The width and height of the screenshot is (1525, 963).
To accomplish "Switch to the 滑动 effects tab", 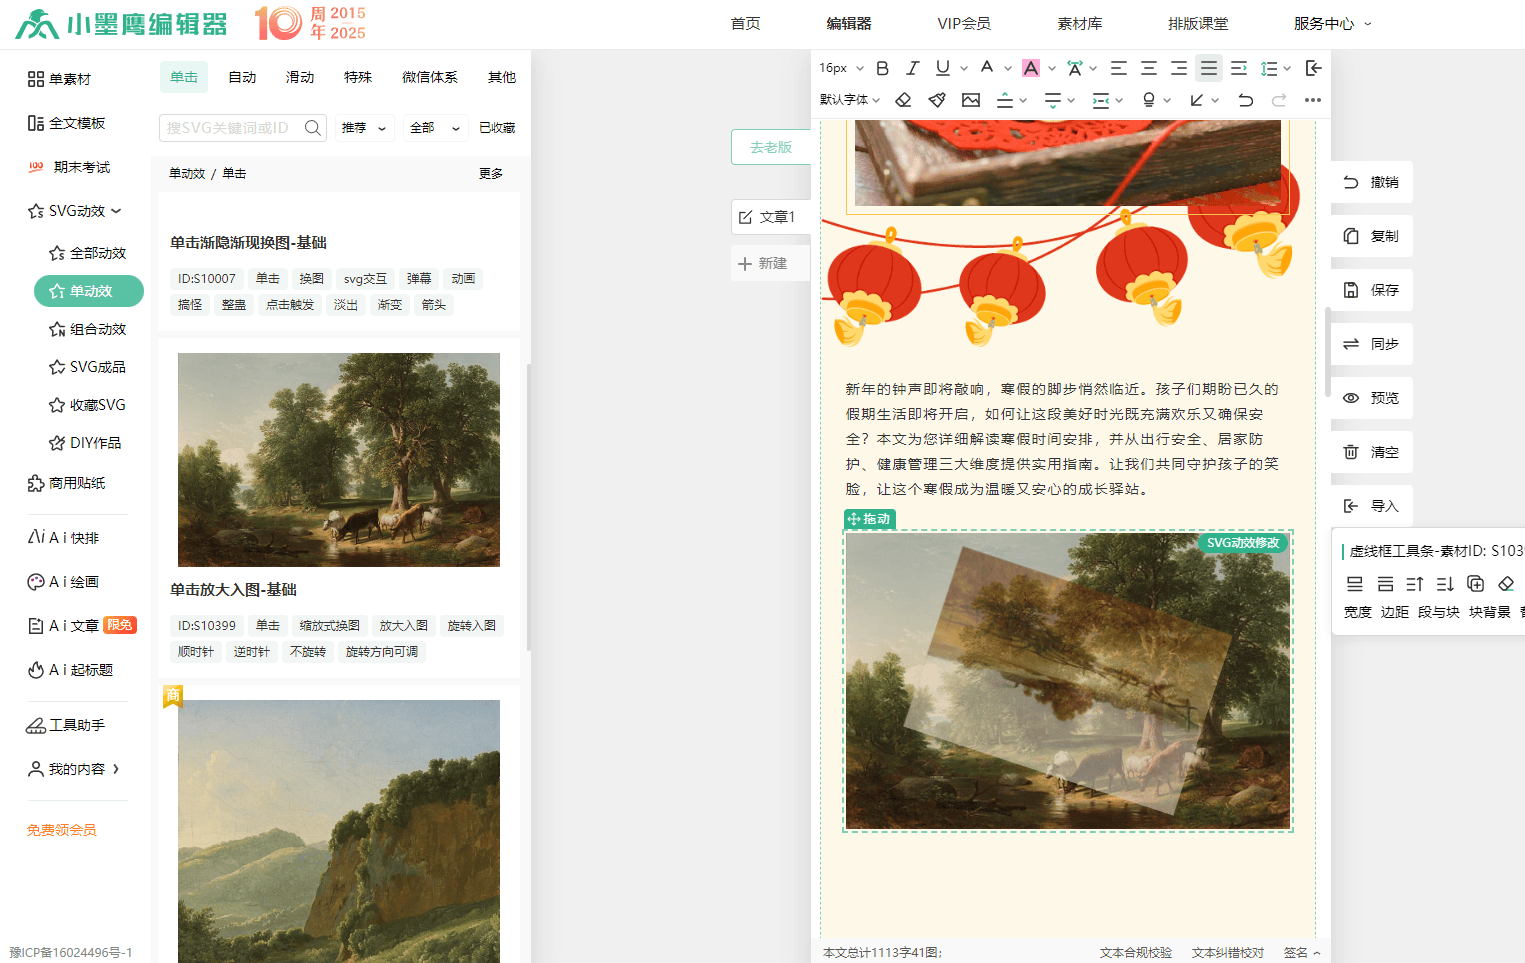I will (300, 77).
